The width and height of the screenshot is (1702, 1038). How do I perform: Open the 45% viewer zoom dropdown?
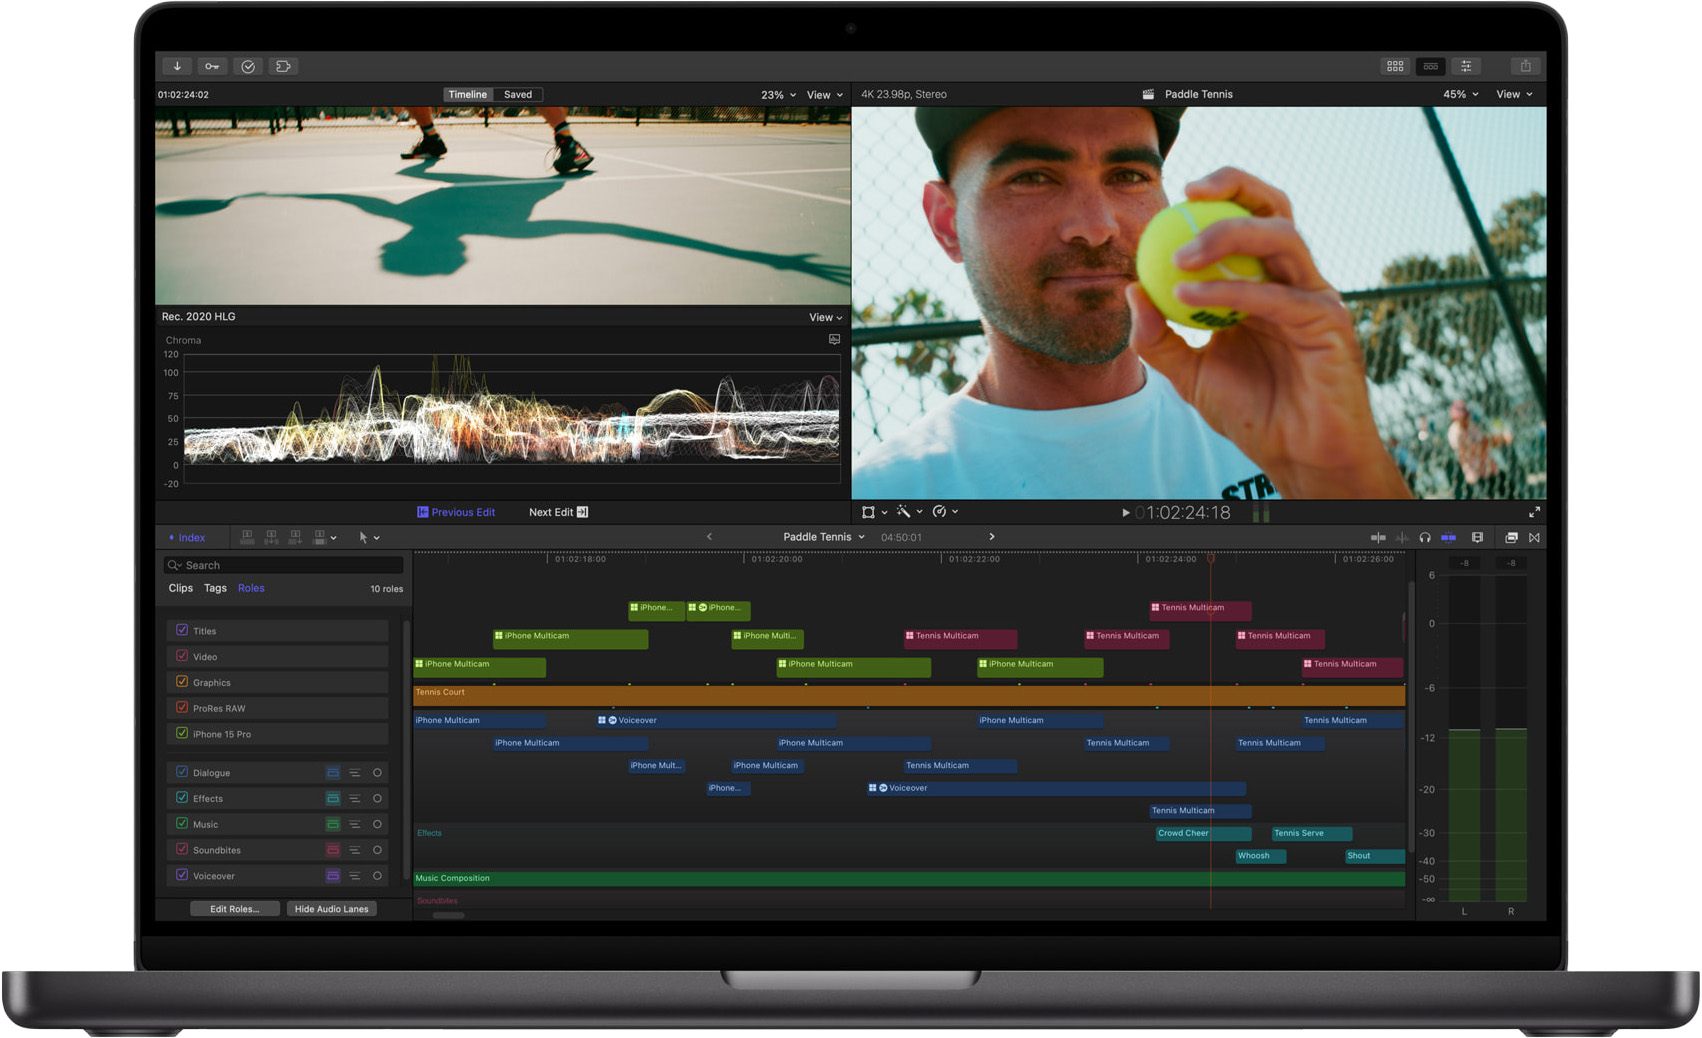tap(1460, 94)
